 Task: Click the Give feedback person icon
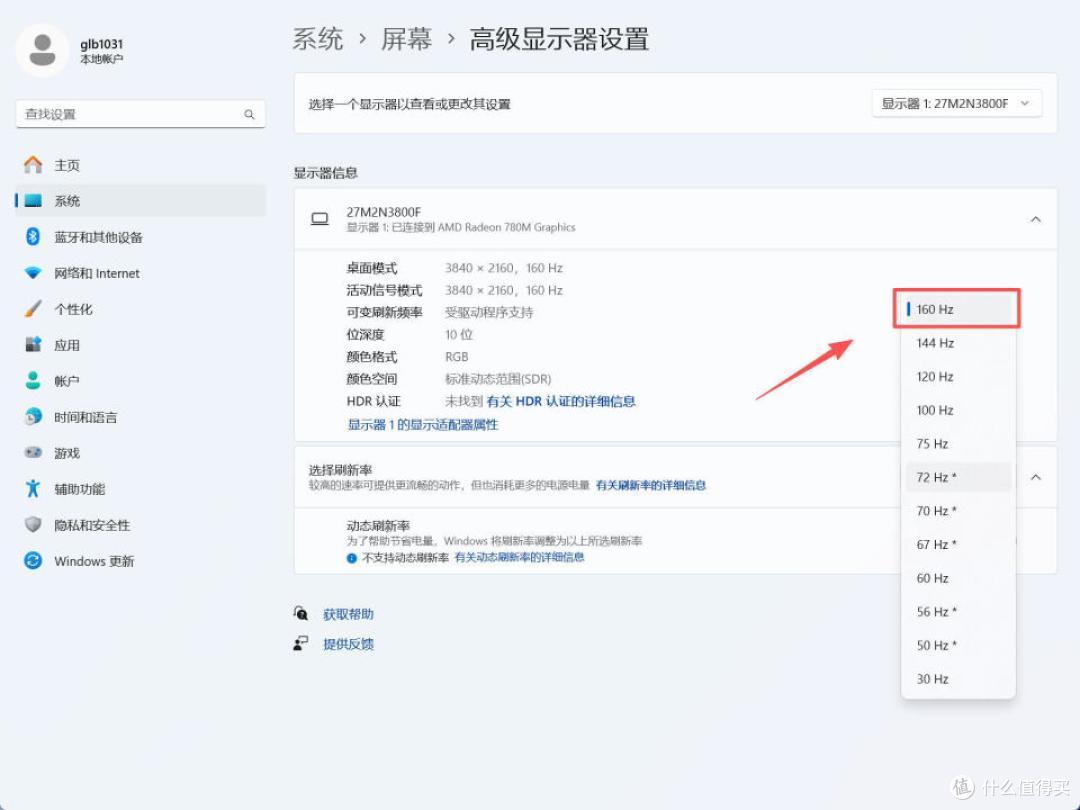tap(301, 643)
